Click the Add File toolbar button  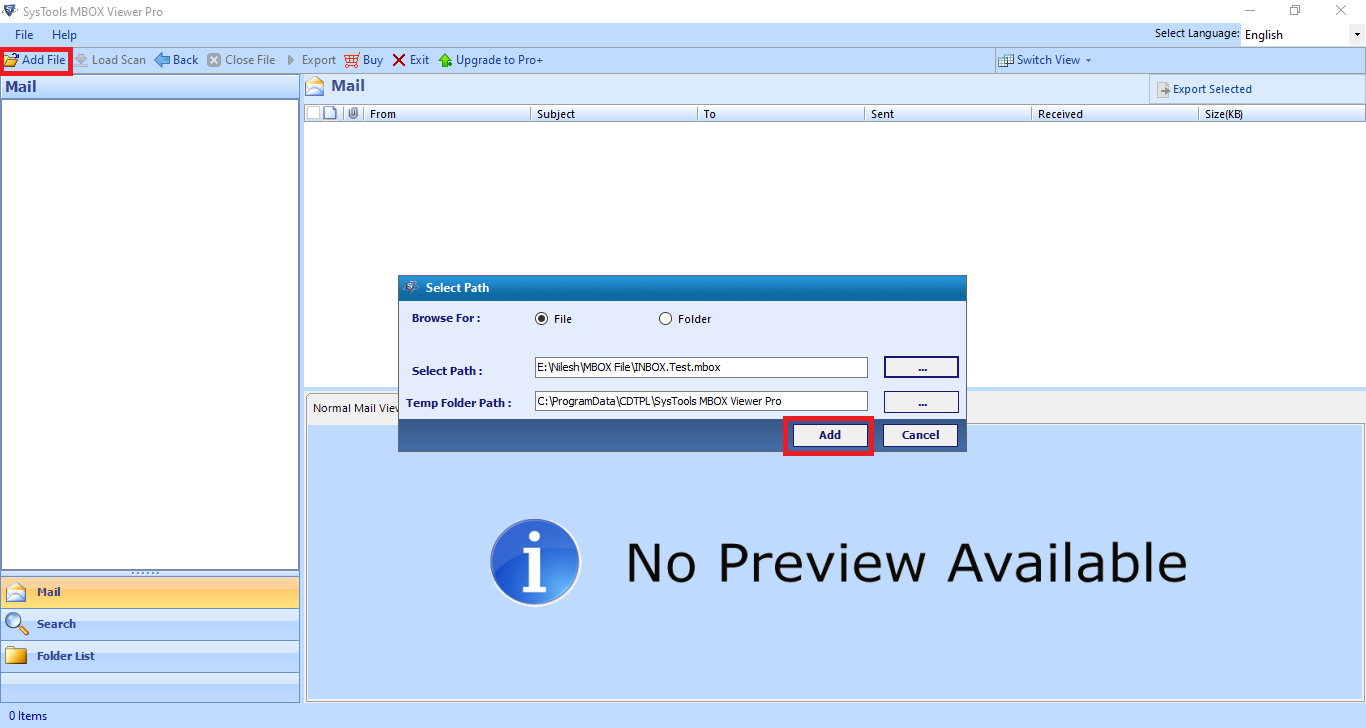click(35, 60)
